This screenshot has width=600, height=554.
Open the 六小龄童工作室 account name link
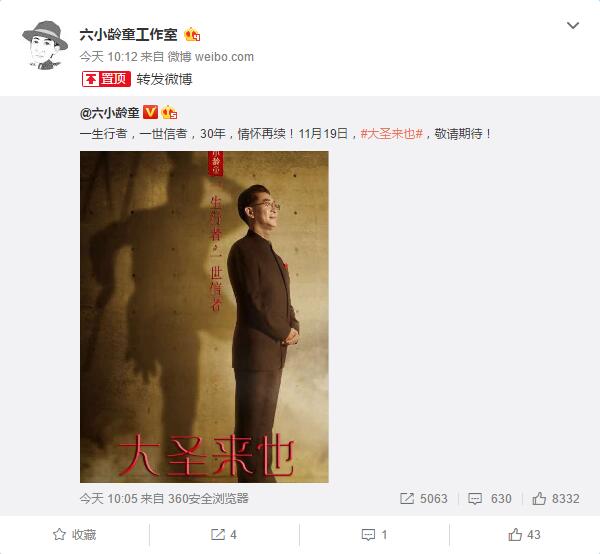[129, 35]
